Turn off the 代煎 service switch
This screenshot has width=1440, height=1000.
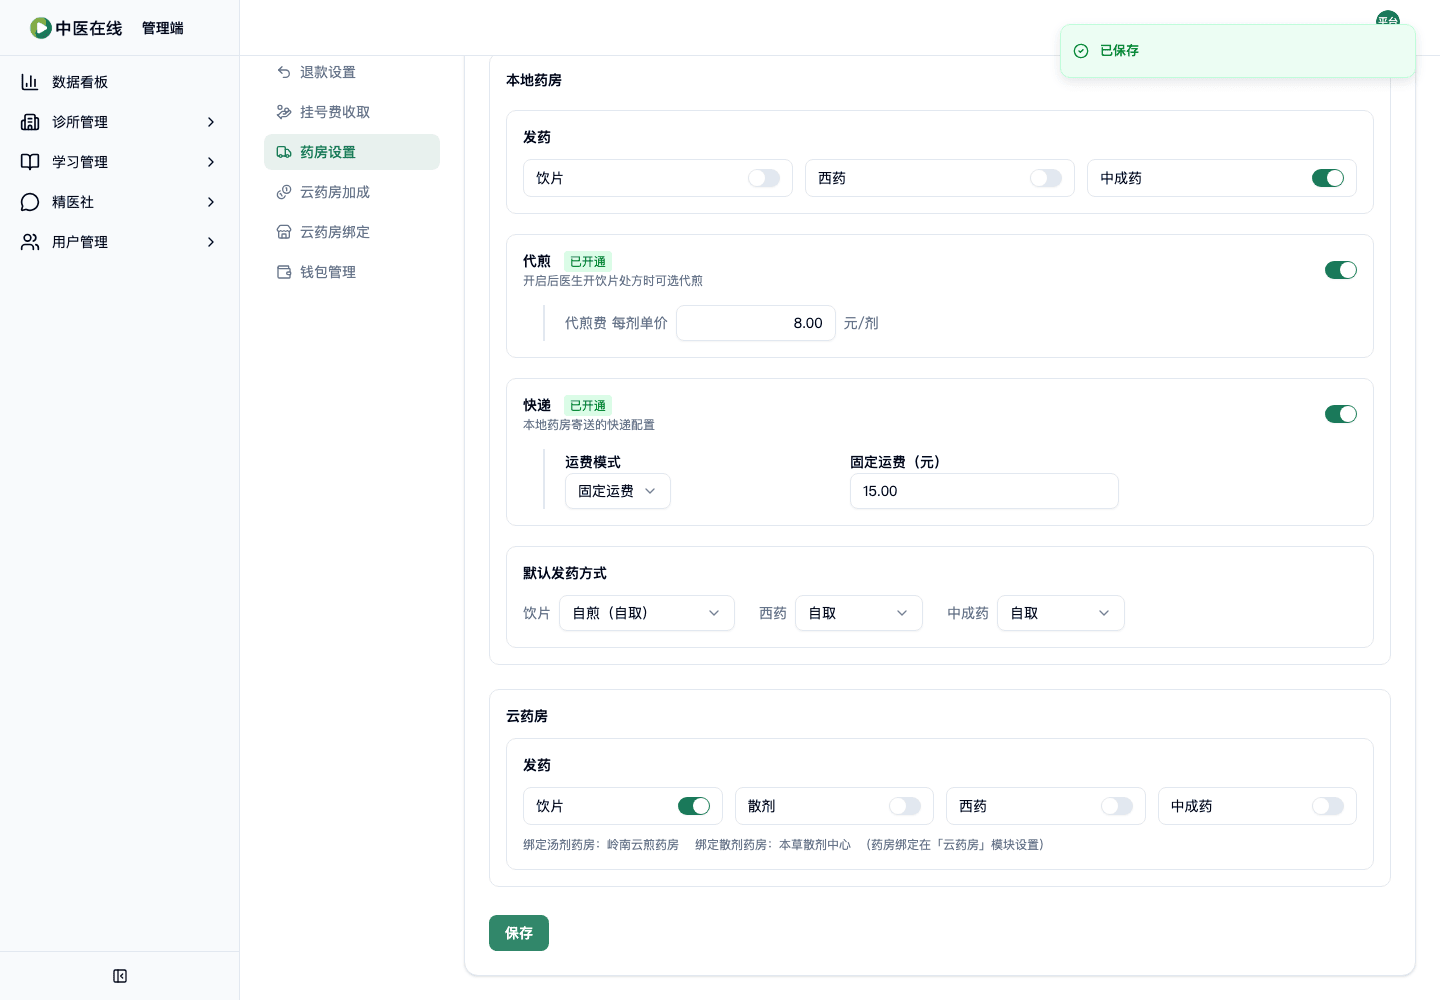[1341, 270]
